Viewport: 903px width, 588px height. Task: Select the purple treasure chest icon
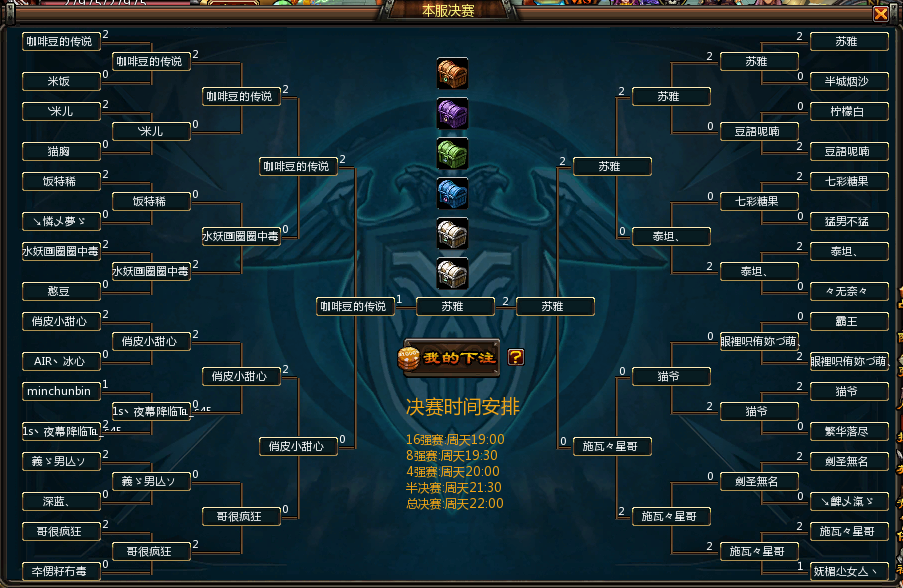coord(452,113)
